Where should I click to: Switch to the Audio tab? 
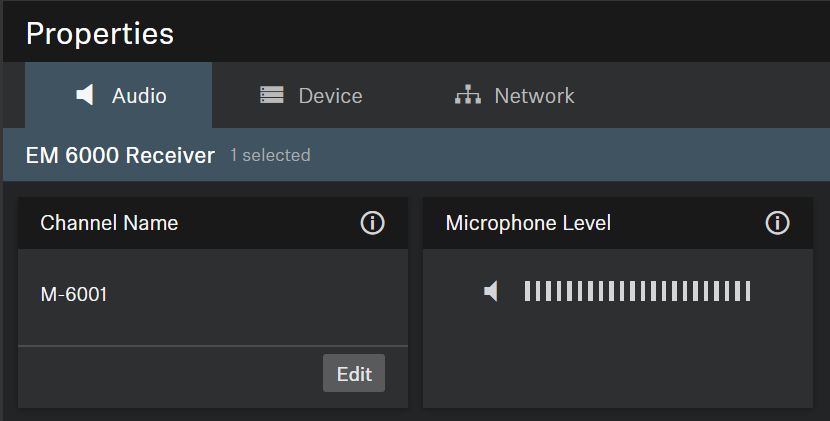[119, 96]
